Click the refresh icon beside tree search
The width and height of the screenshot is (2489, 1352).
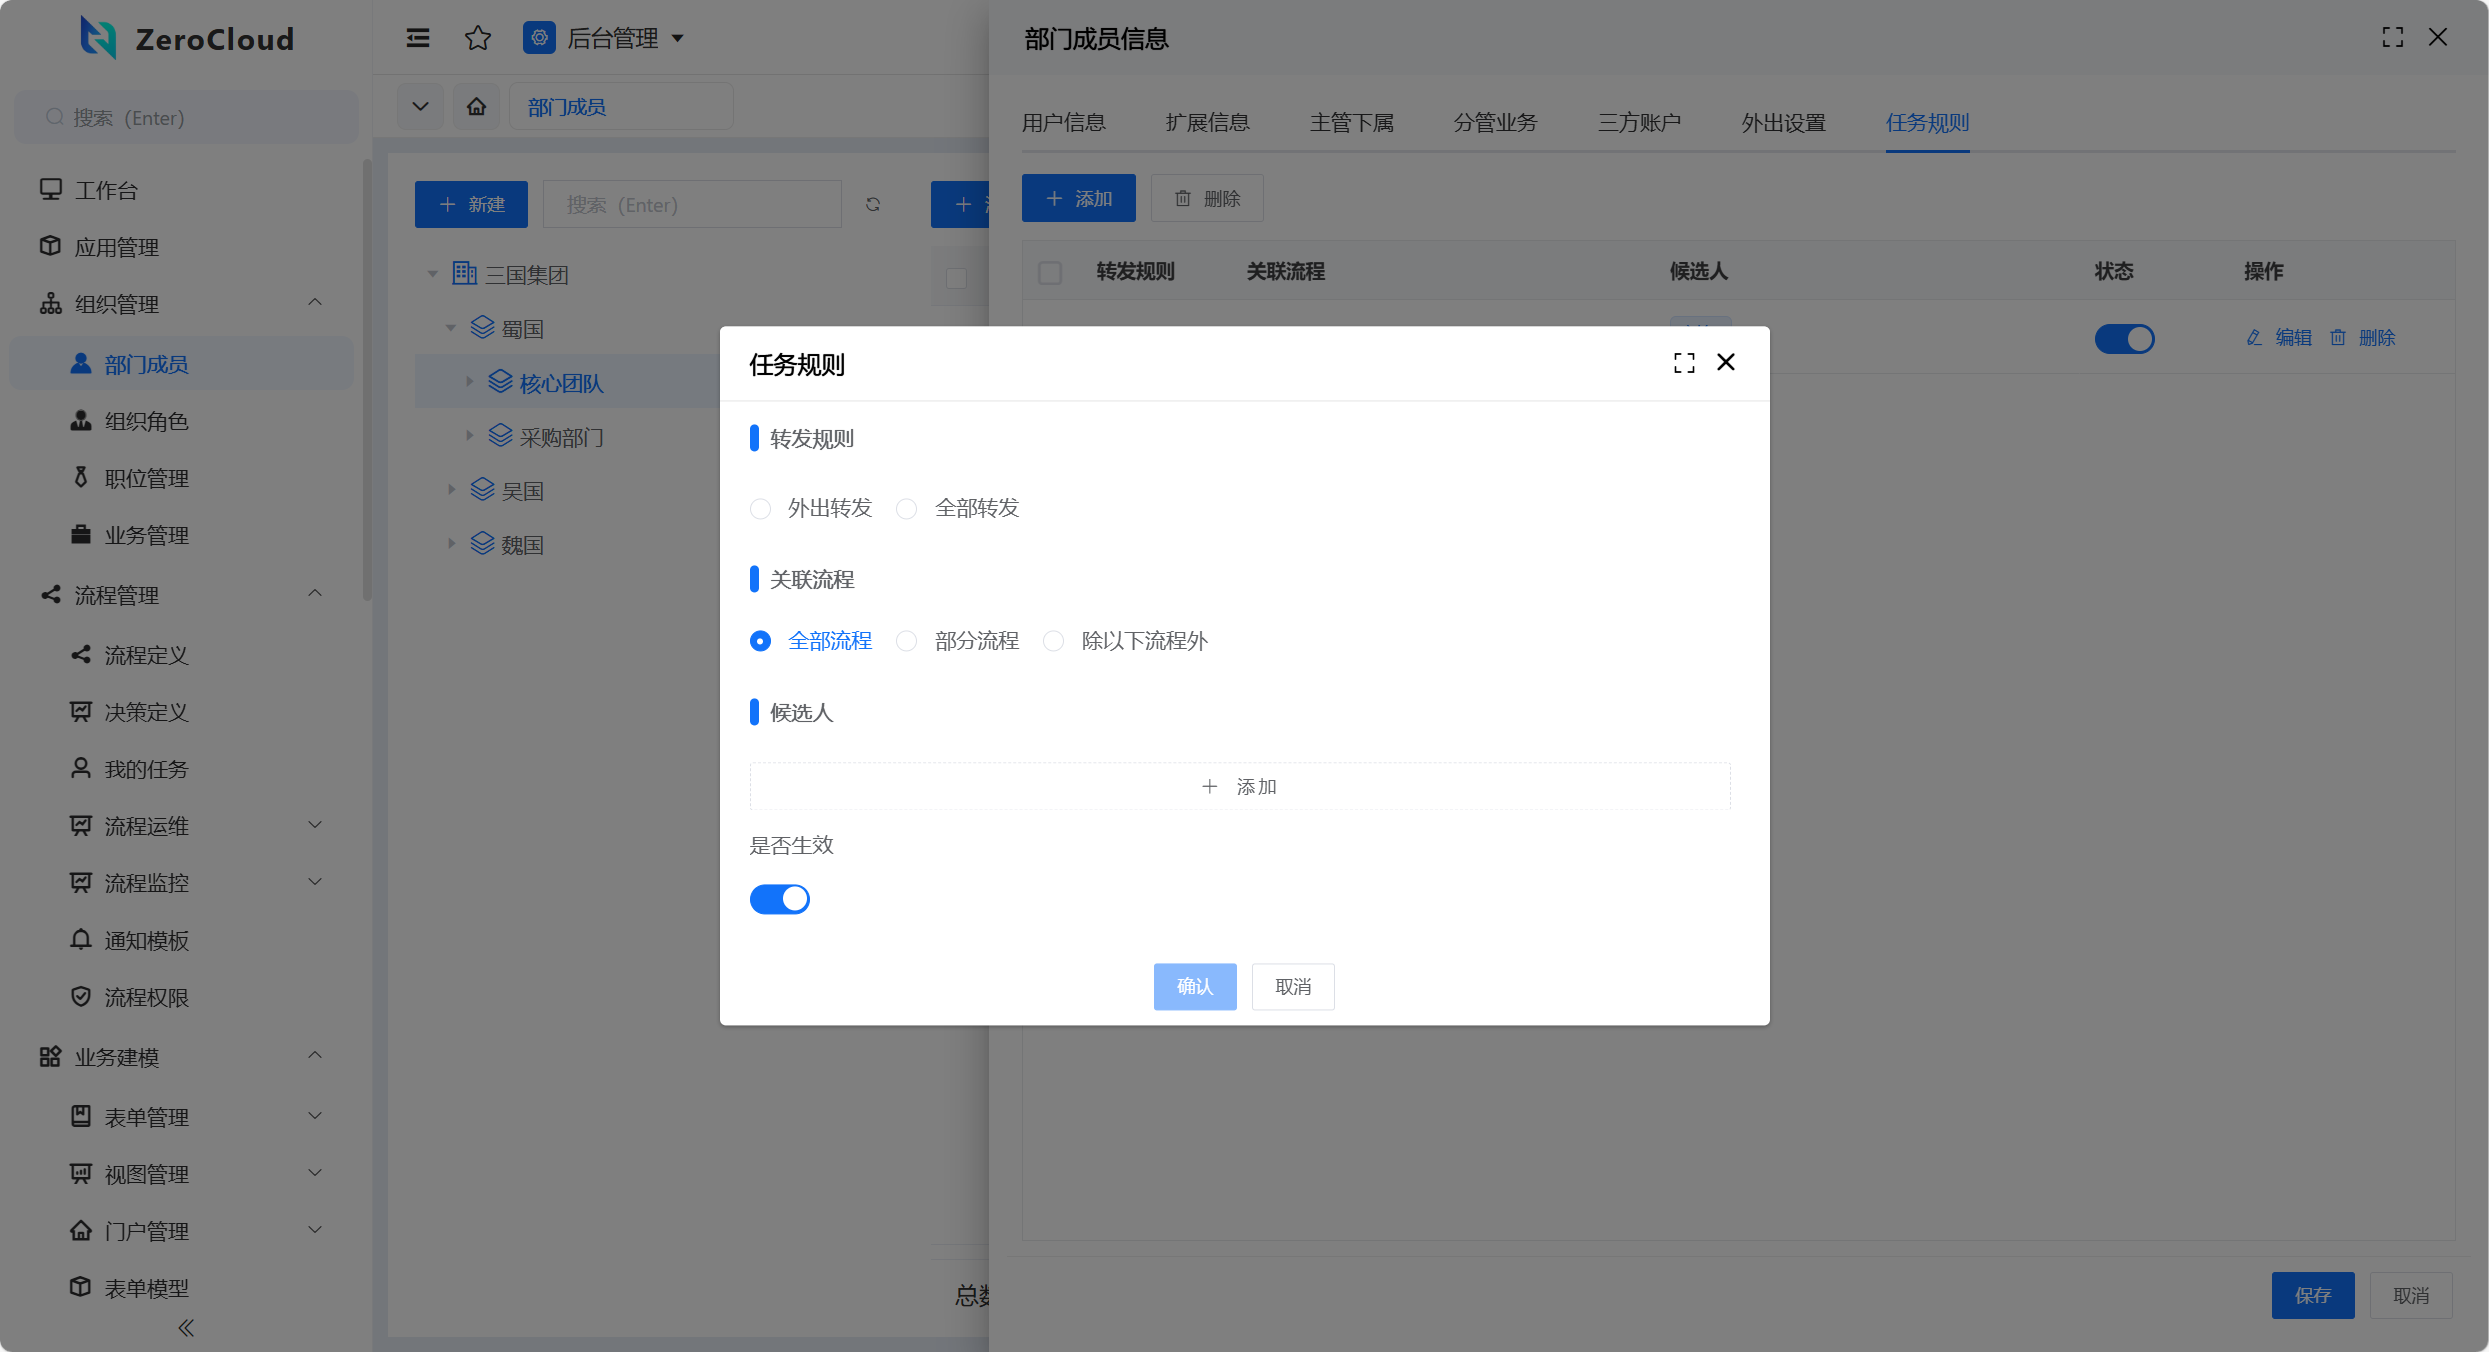coord(873,204)
